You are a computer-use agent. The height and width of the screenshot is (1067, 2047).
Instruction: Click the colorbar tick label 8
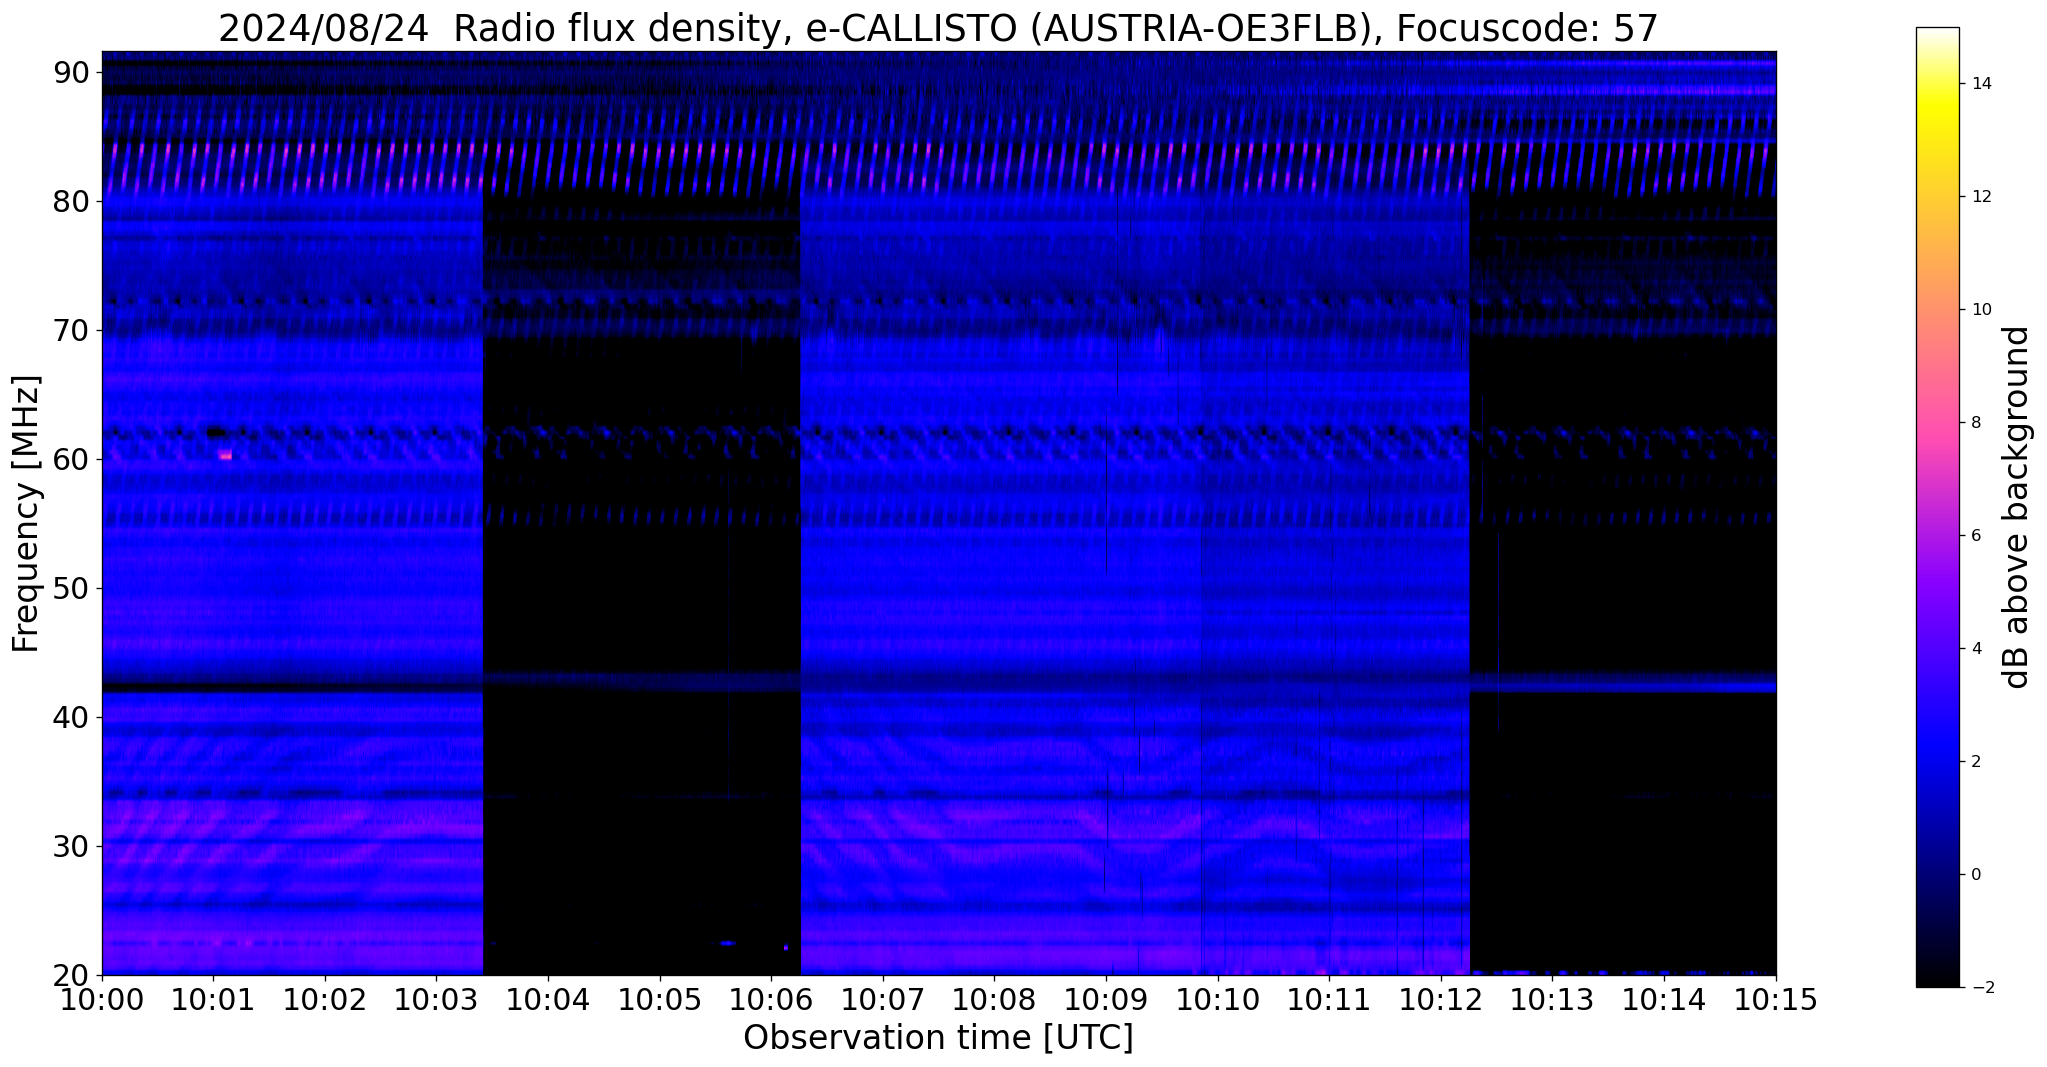click(x=1974, y=423)
